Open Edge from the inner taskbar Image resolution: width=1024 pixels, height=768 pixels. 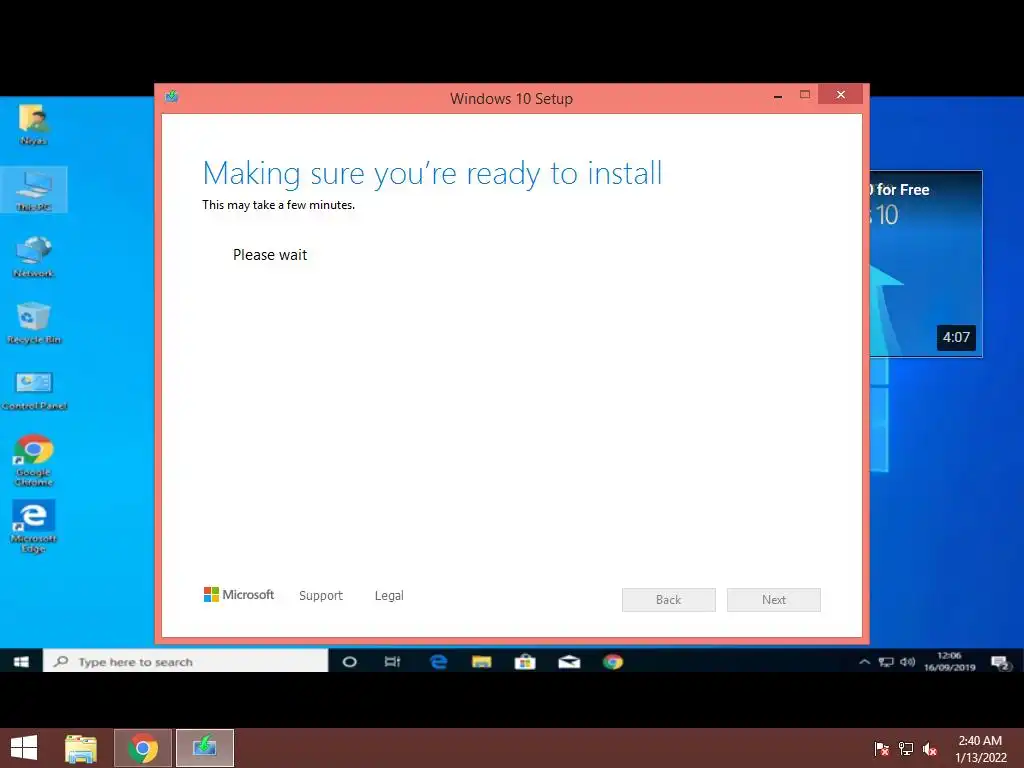point(438,662)
